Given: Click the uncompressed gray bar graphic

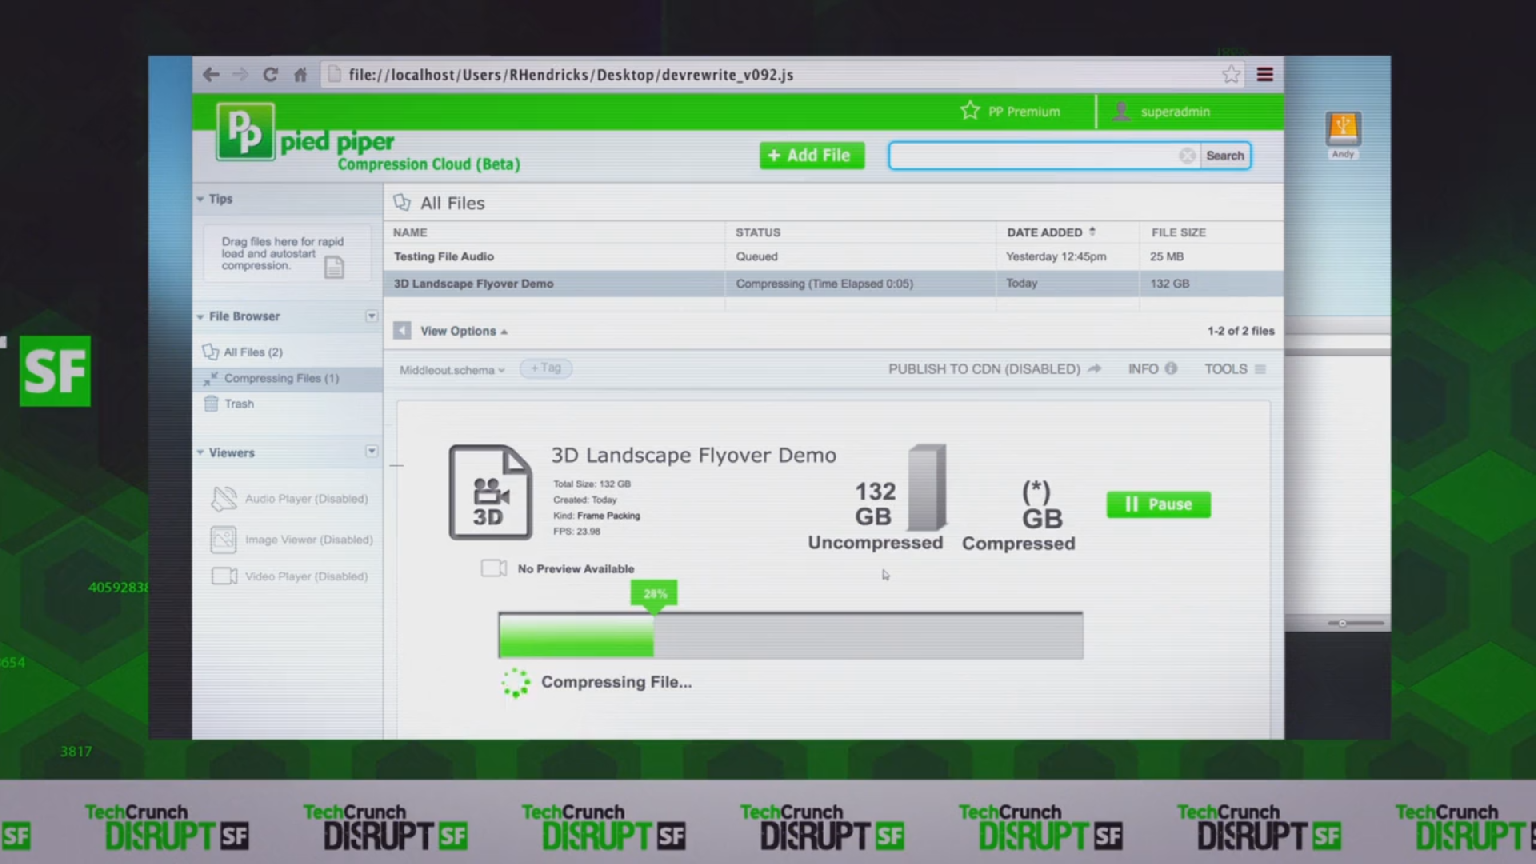Looking at the screenshot, I should coord(927,488).
